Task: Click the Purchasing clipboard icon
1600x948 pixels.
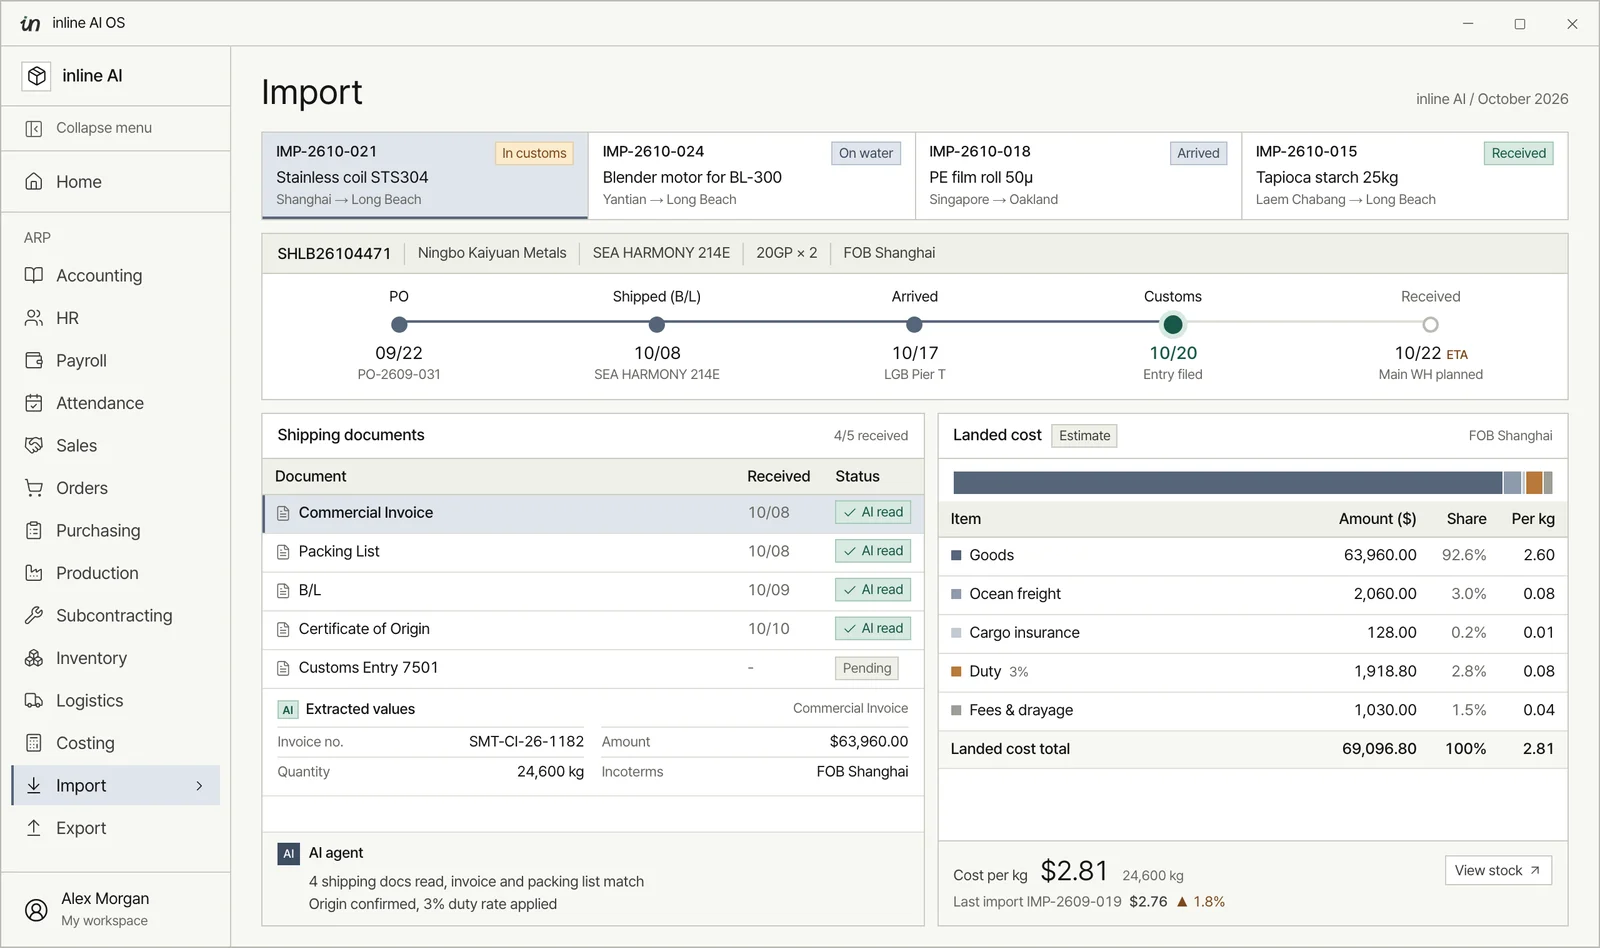Action: tap(34, 530)
